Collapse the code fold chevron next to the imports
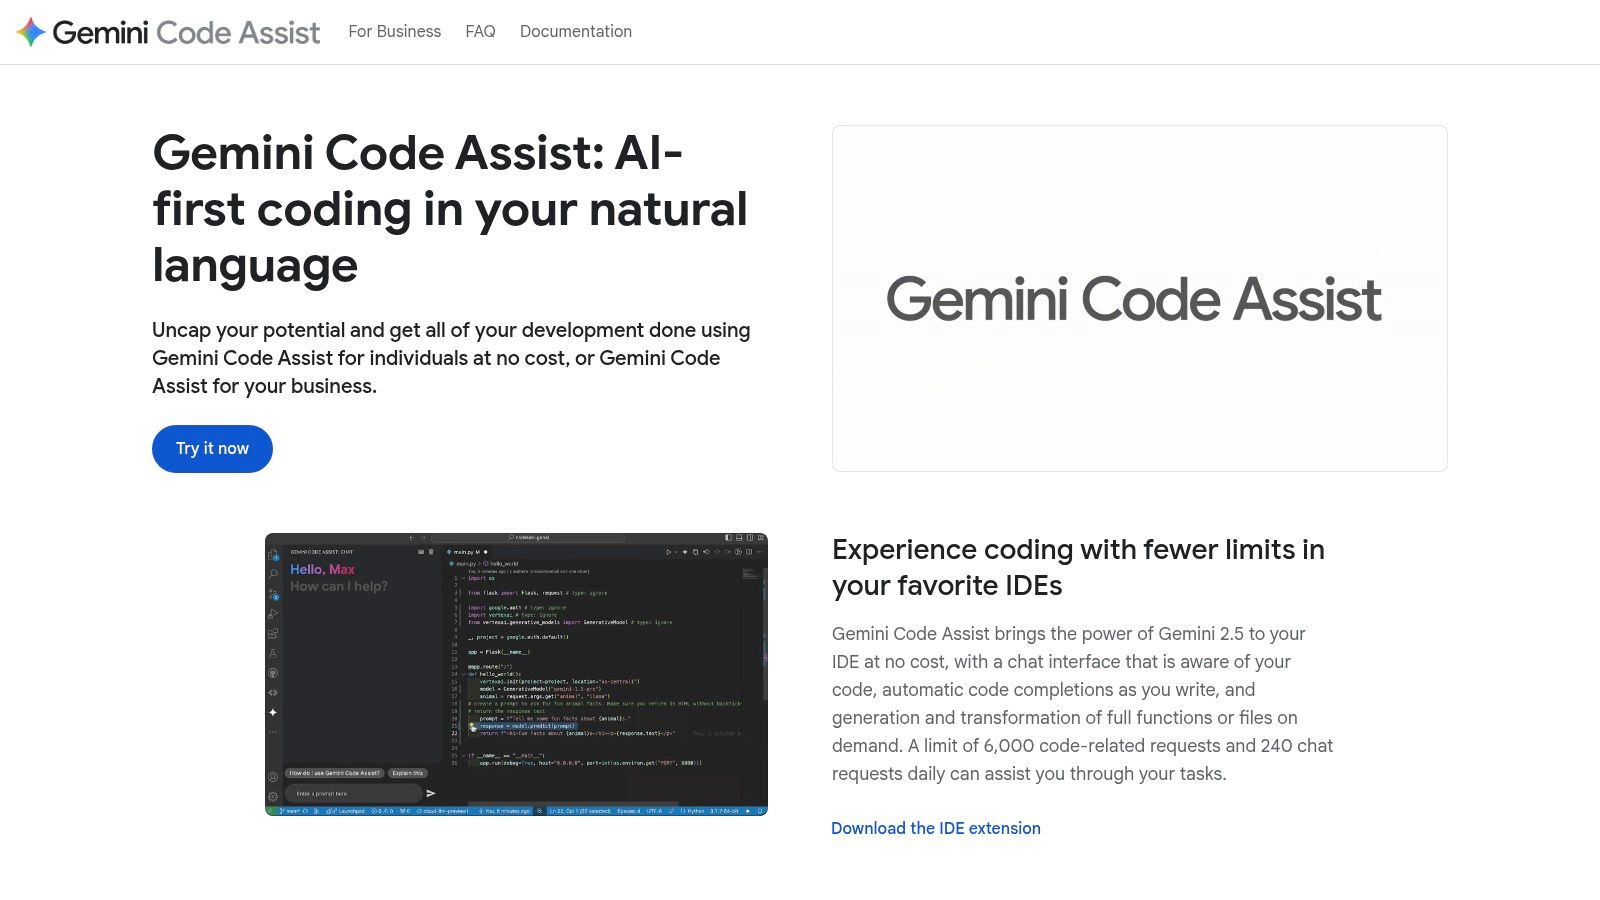The image size is (1600, 900). pyautogui.click(x=463, y=578)
